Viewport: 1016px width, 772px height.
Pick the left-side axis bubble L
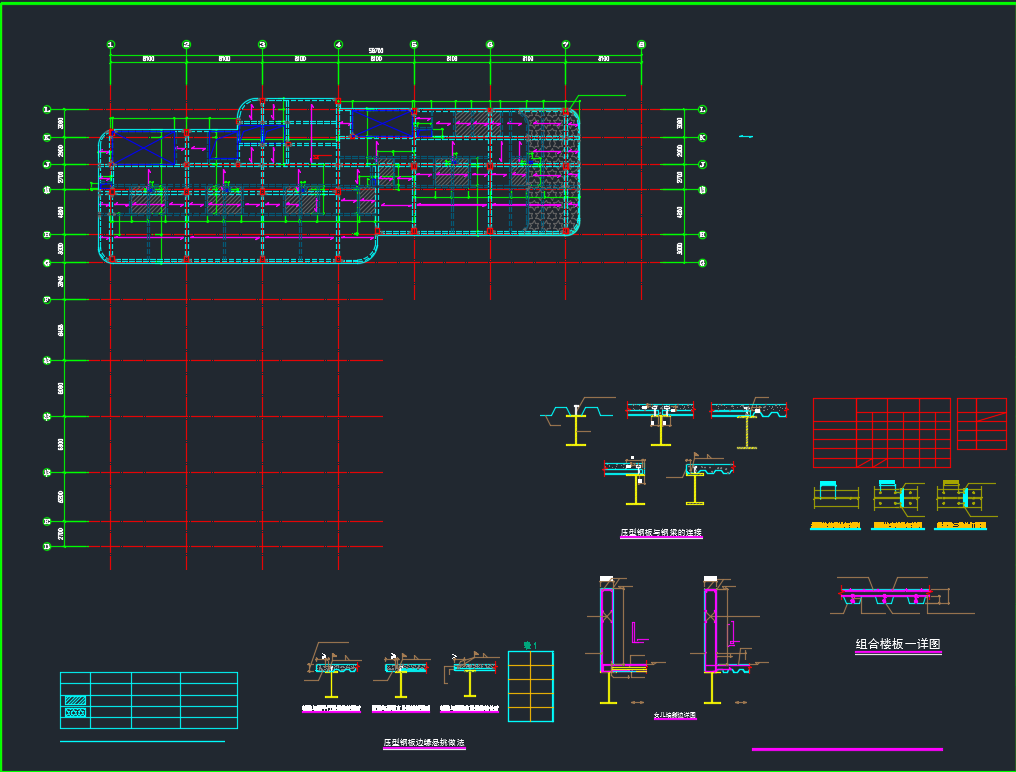(47, 110)
